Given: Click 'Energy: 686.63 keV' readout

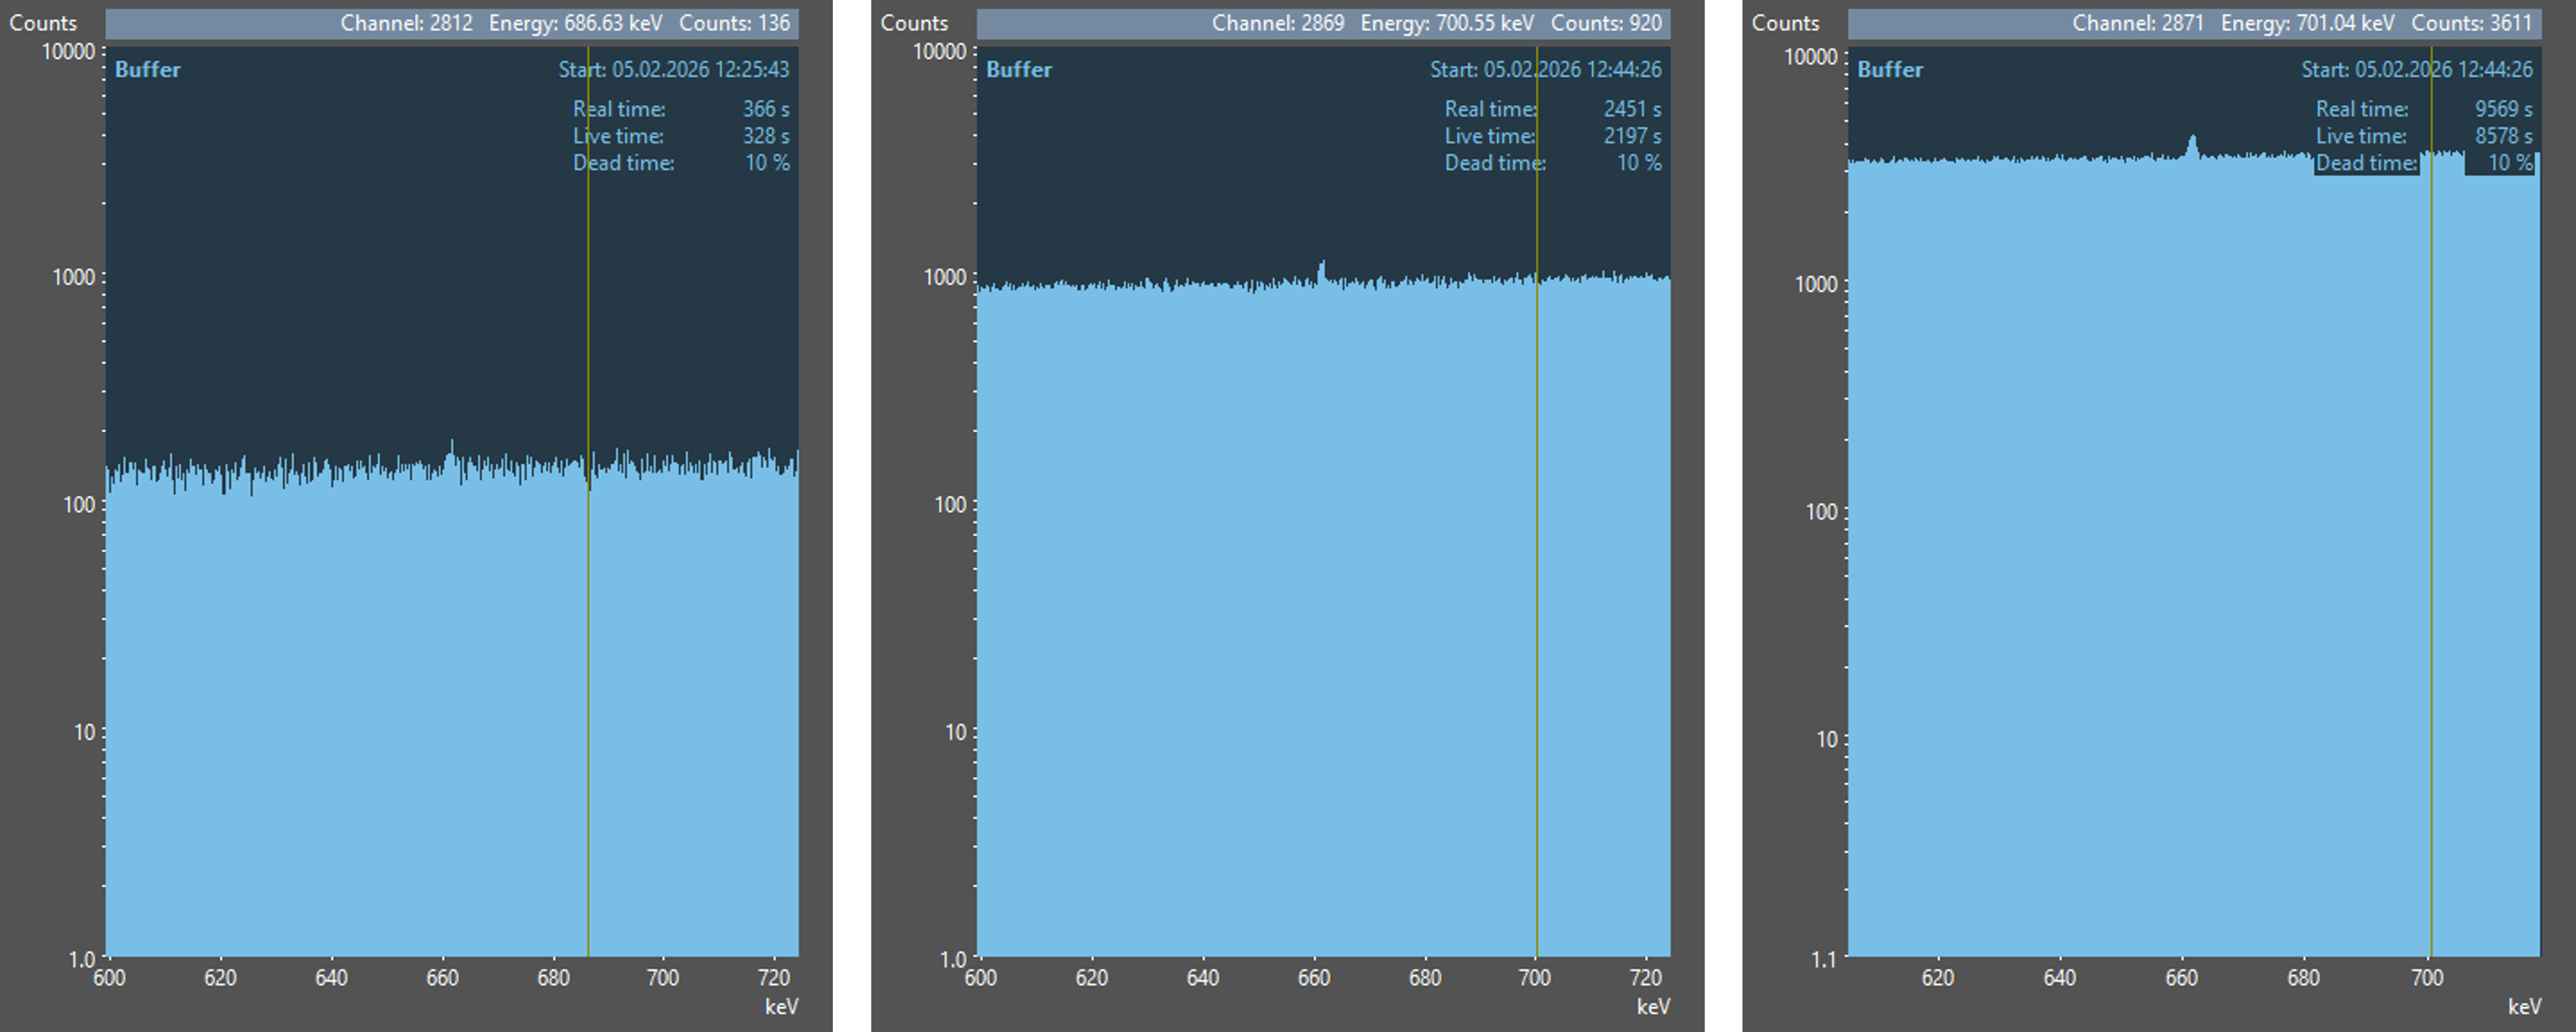Looking at the screenshot, I should 575,23.
